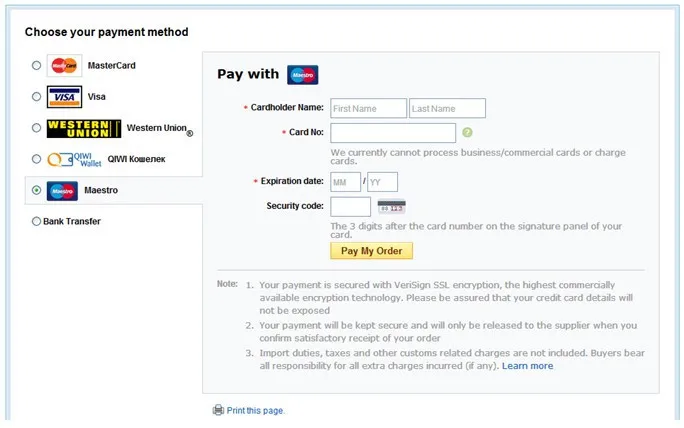Select the Visa radio button

point(37,97)
